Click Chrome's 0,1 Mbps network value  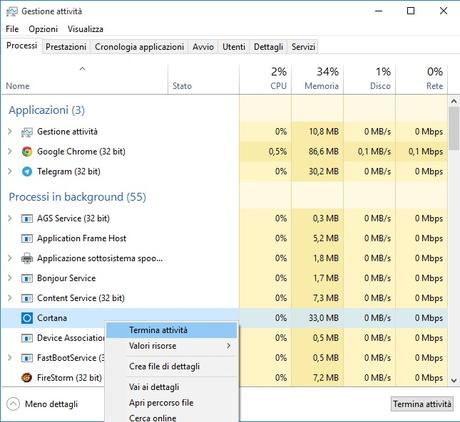tap(426, 152)
